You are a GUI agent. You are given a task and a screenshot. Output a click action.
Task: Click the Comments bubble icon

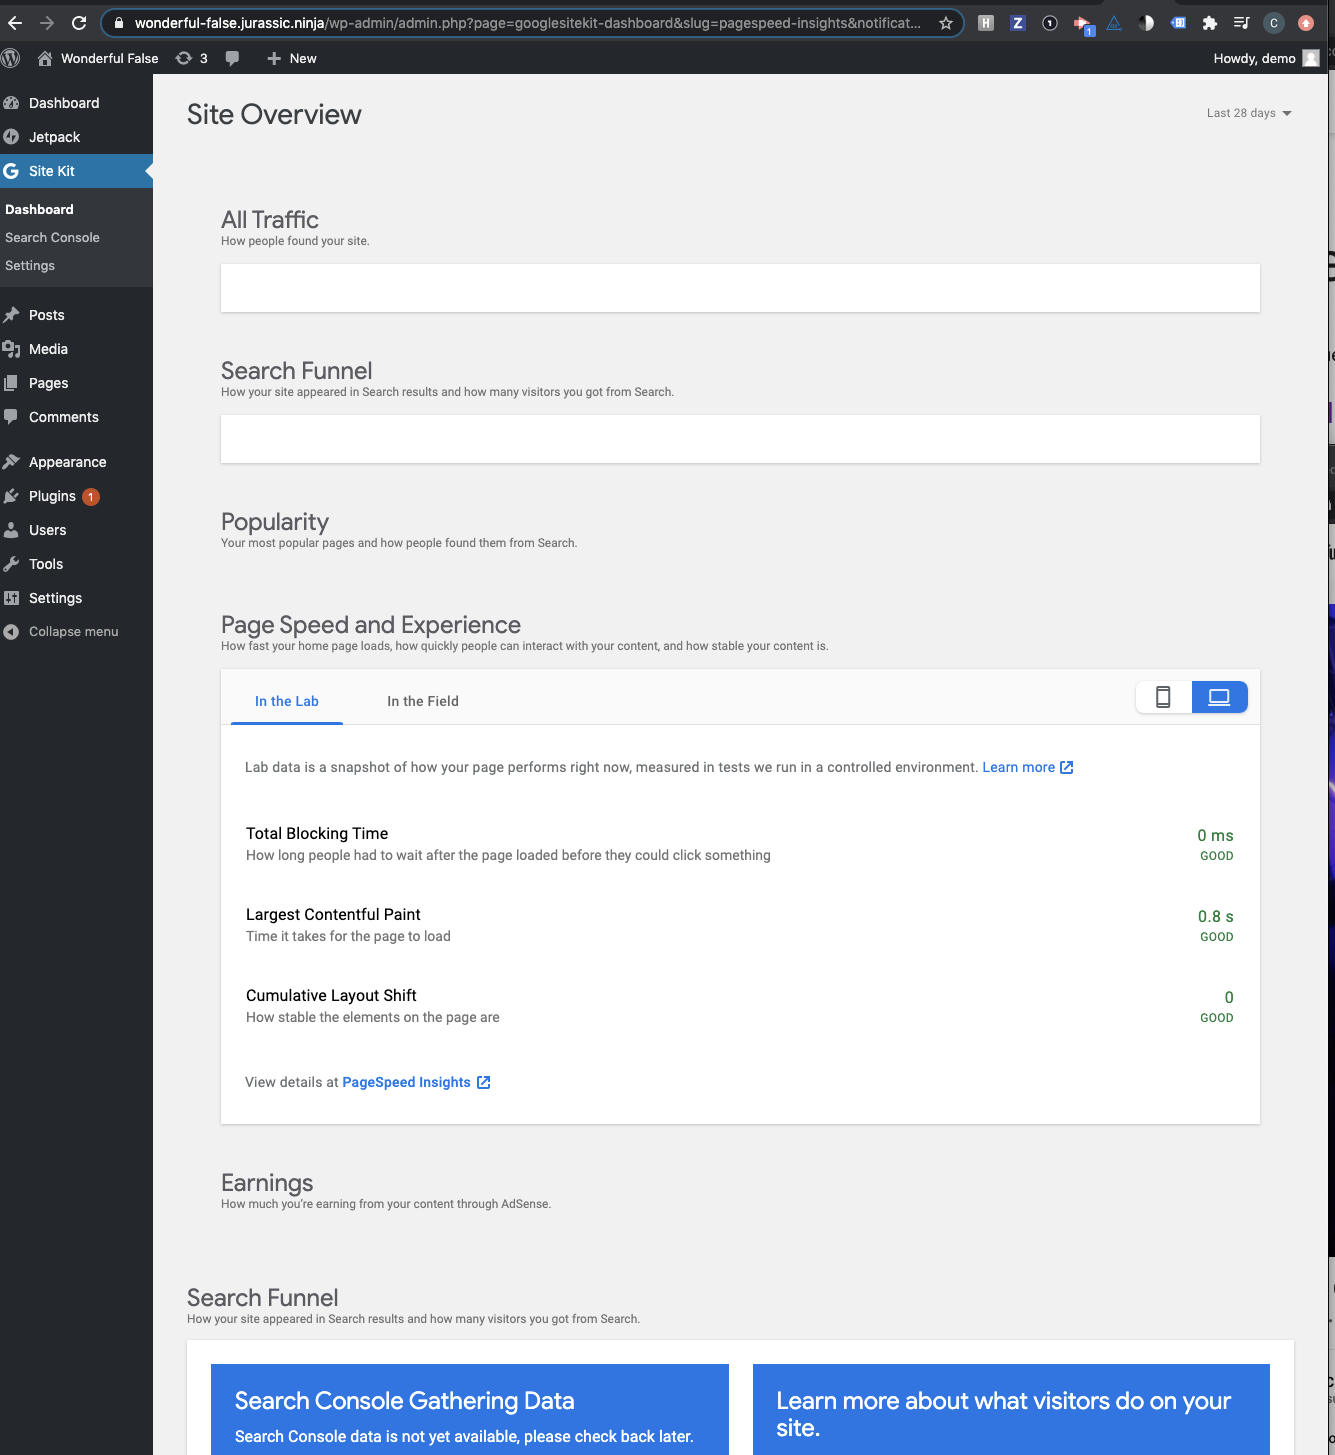(12, 417)
